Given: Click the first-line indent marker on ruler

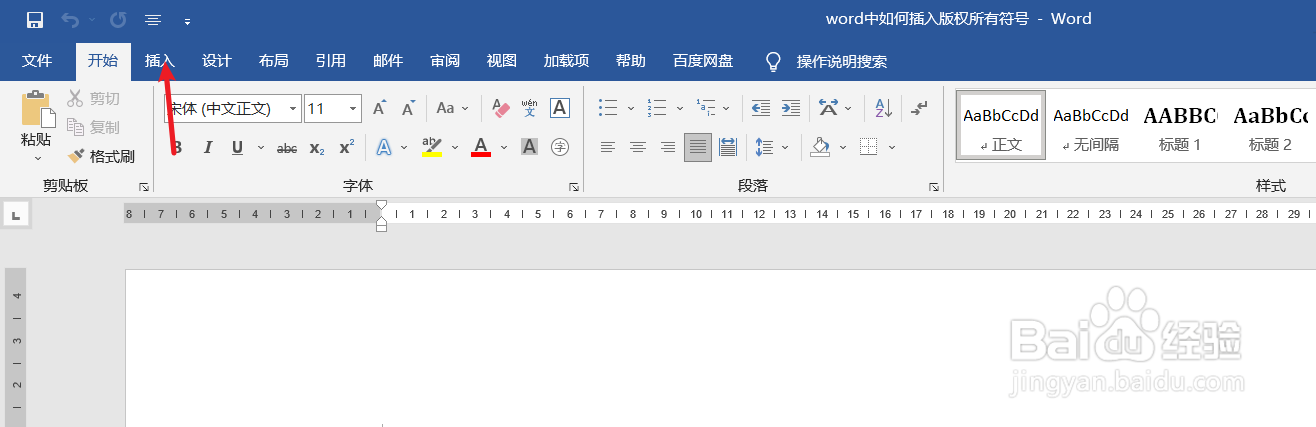Looking at the screenshot, I should tap(381, 205).
